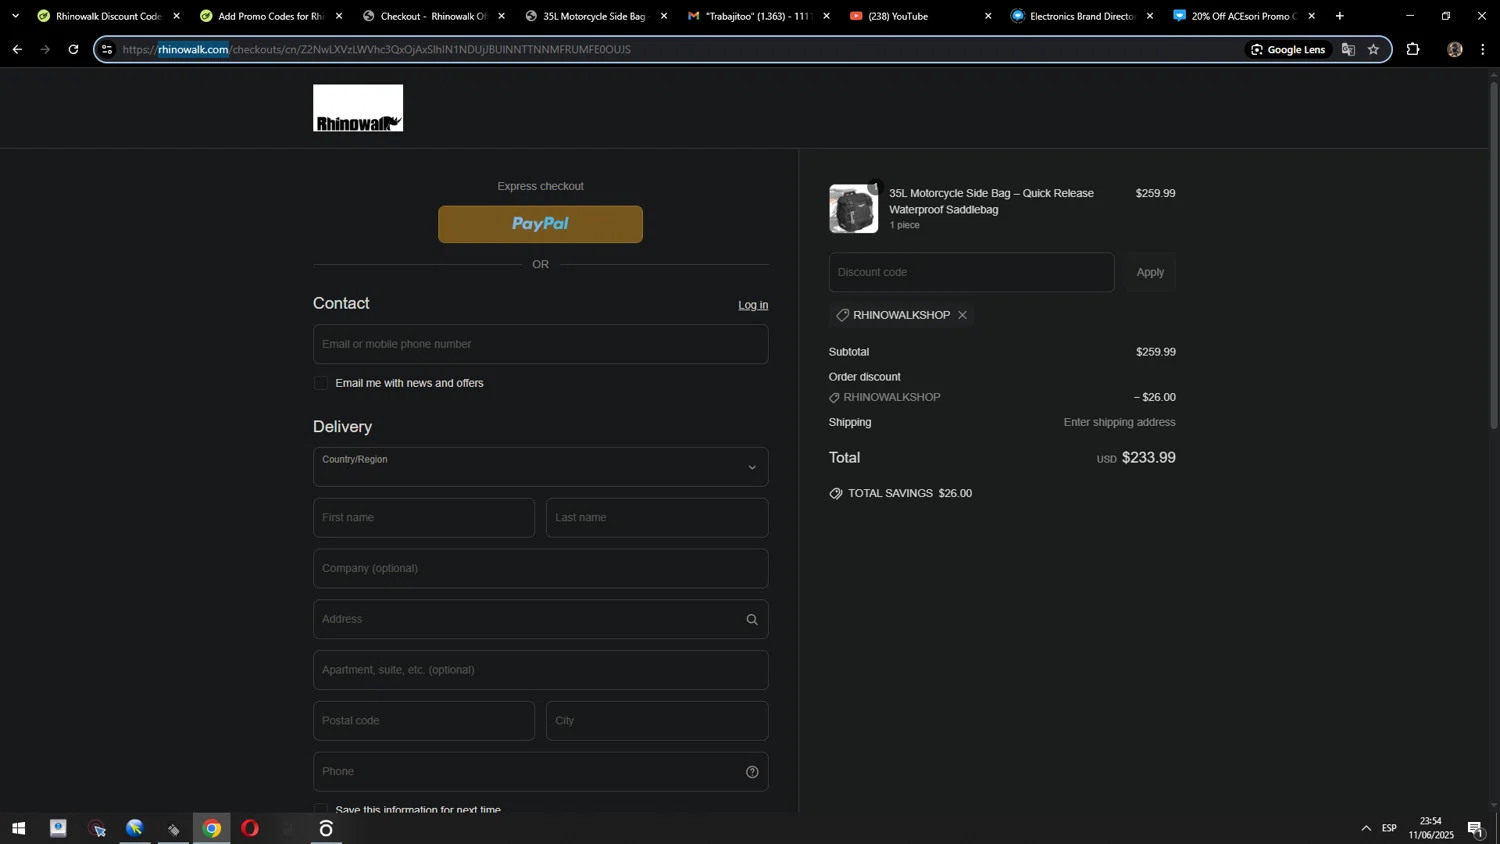Toggle Save this information for next time
The width and height of the screenshot is (1500, 844).
coord(321,809)
